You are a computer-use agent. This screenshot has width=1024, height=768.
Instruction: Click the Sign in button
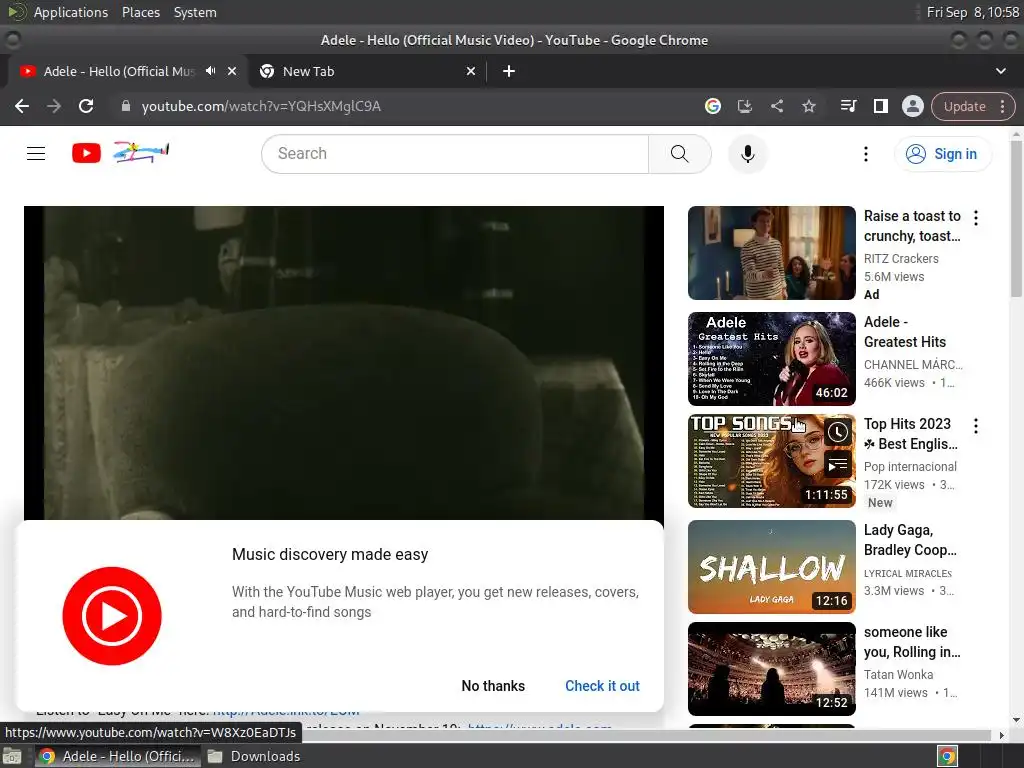pos(942,154)
